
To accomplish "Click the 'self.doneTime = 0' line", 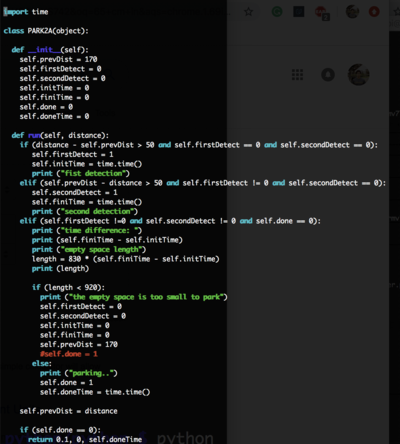I will pyautogui.click(x=54, y=116).
